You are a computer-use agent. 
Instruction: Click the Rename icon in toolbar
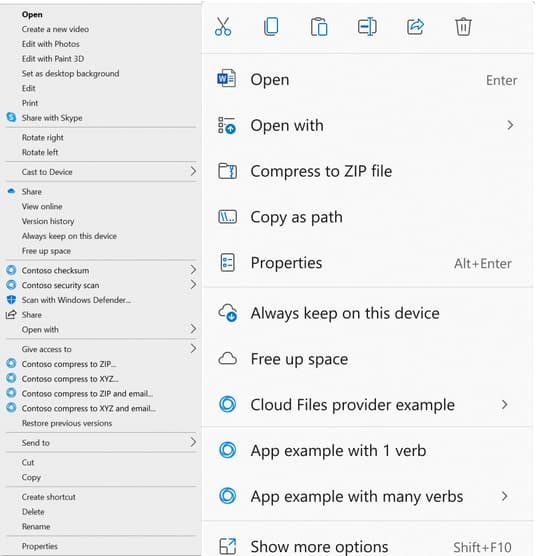point(367,27)
